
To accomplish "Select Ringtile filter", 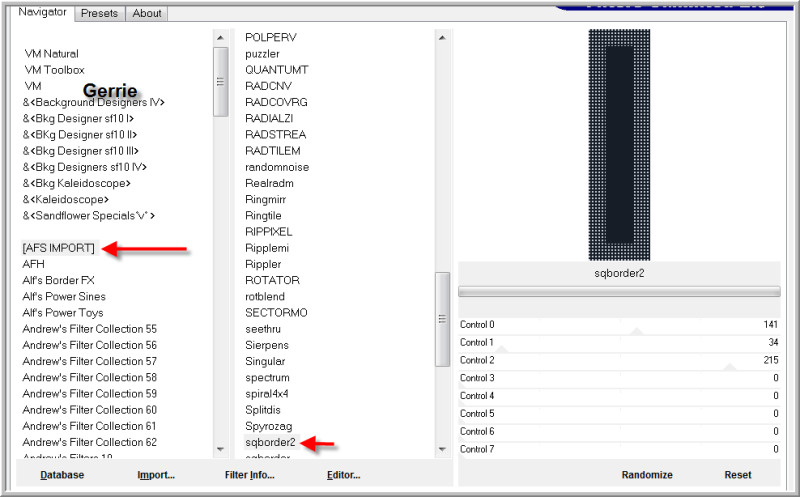I will tap(263, 216).
